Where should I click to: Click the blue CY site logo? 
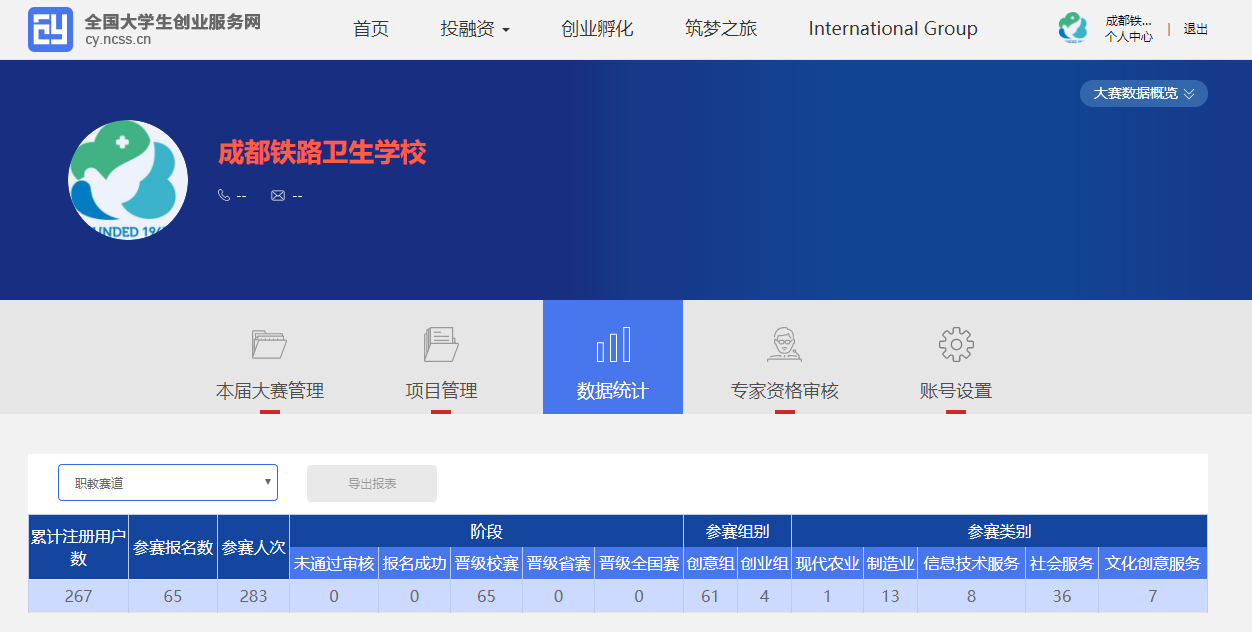tap(50, 30)
